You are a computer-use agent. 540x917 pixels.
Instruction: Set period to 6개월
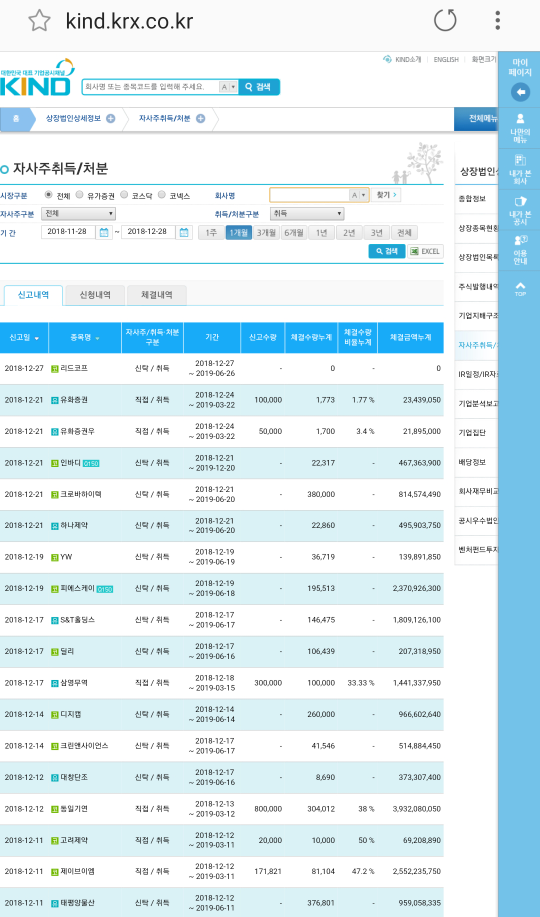[x=294, y=233]
